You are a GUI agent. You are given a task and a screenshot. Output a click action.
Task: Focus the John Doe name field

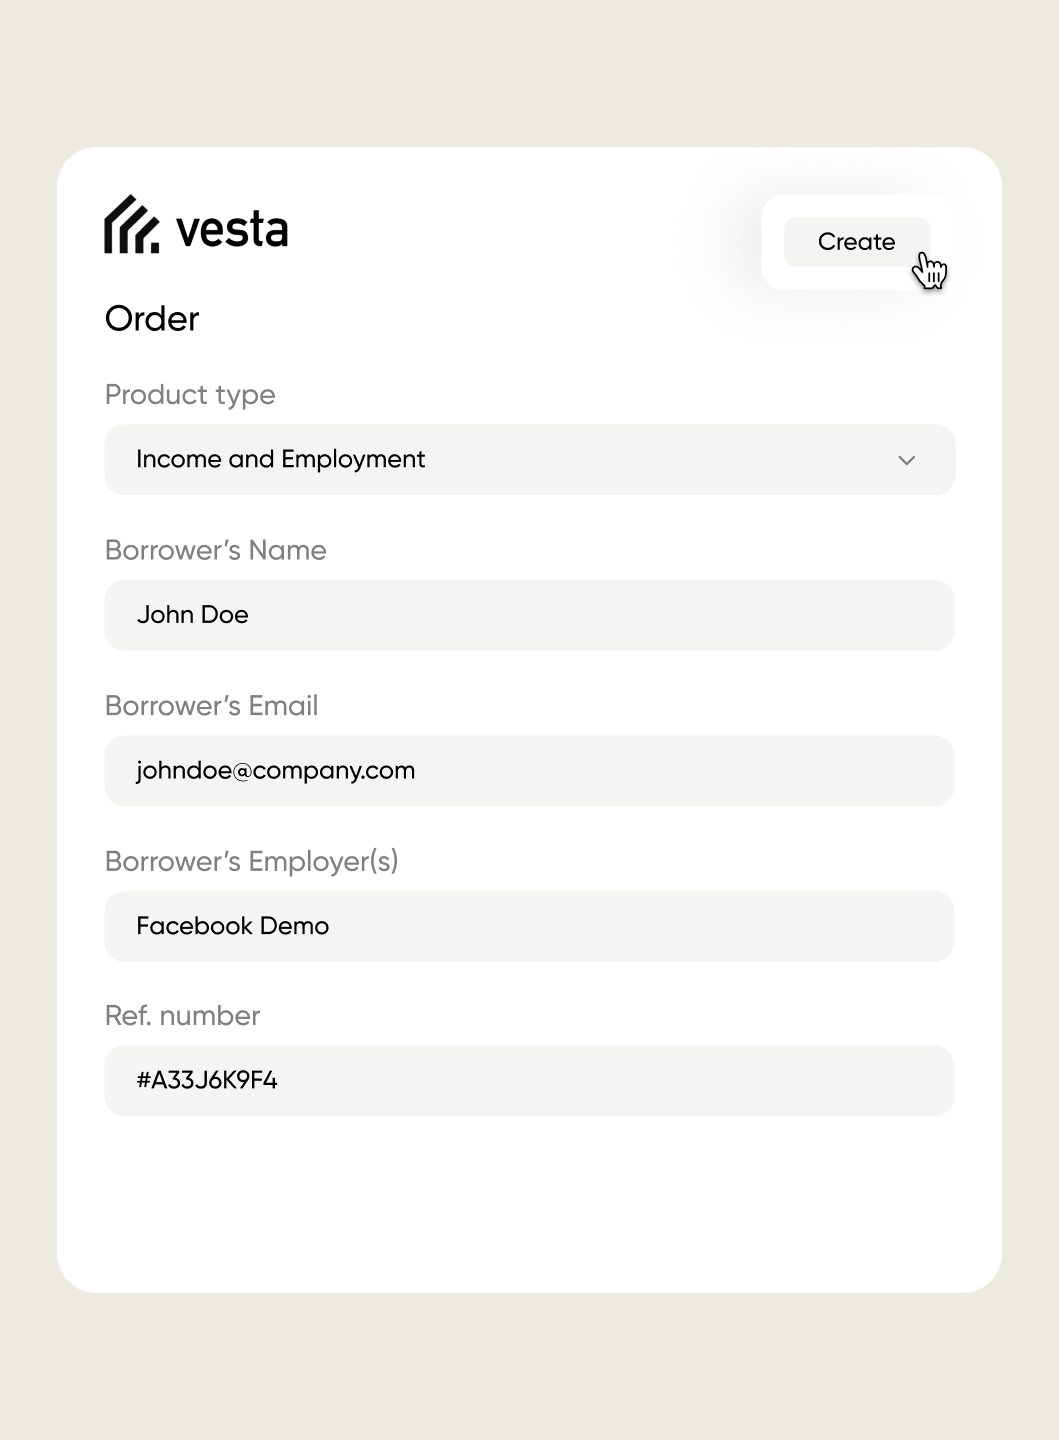[x=529, y=615]
